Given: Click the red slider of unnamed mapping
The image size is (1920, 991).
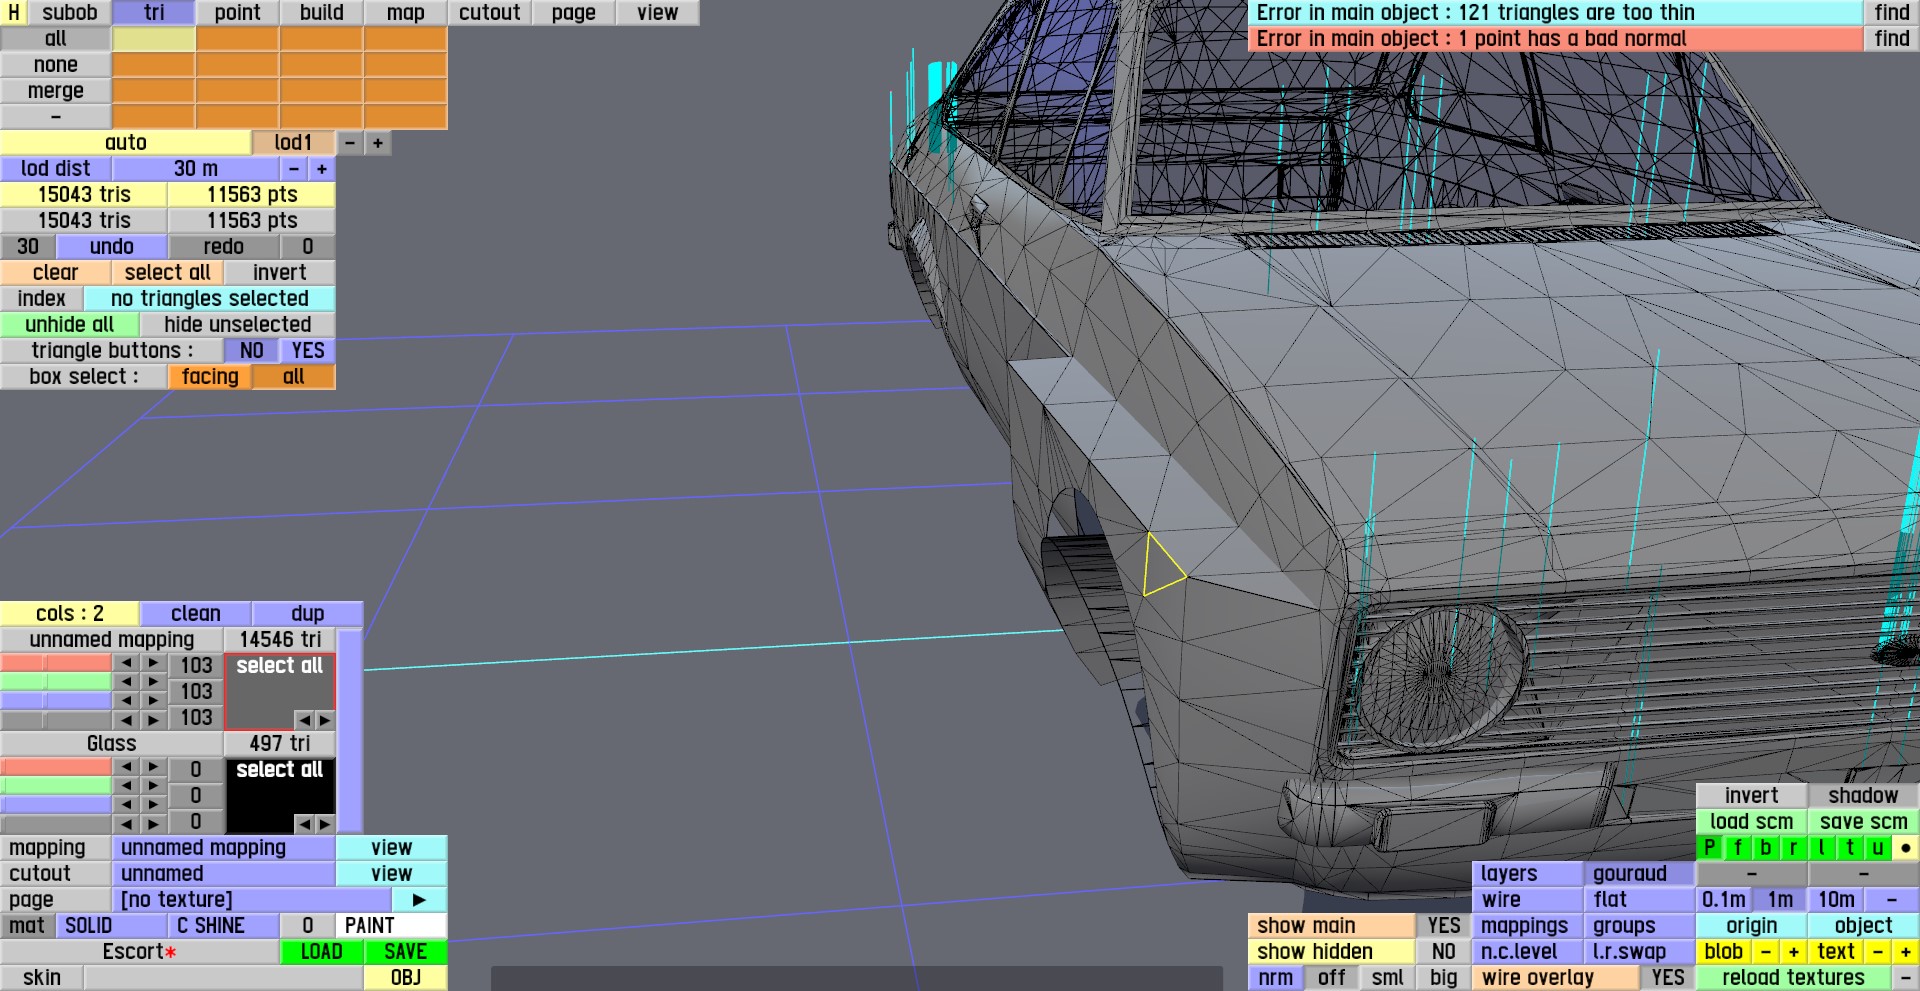Looking at the screenshot, I should 56,663.
